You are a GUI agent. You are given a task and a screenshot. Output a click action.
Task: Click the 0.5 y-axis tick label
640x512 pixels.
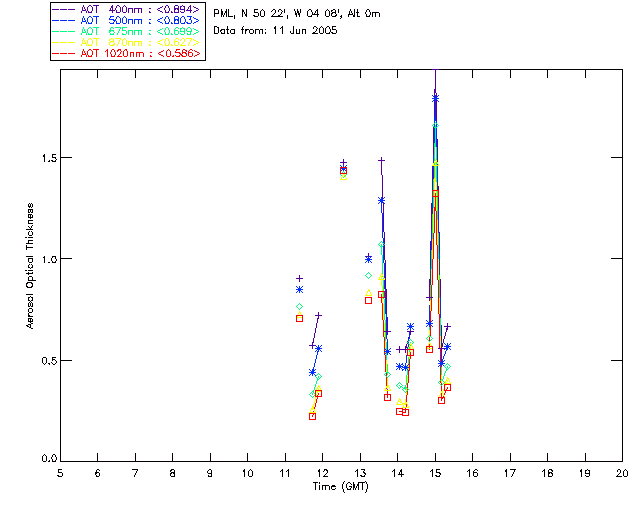tap(49, 361)
